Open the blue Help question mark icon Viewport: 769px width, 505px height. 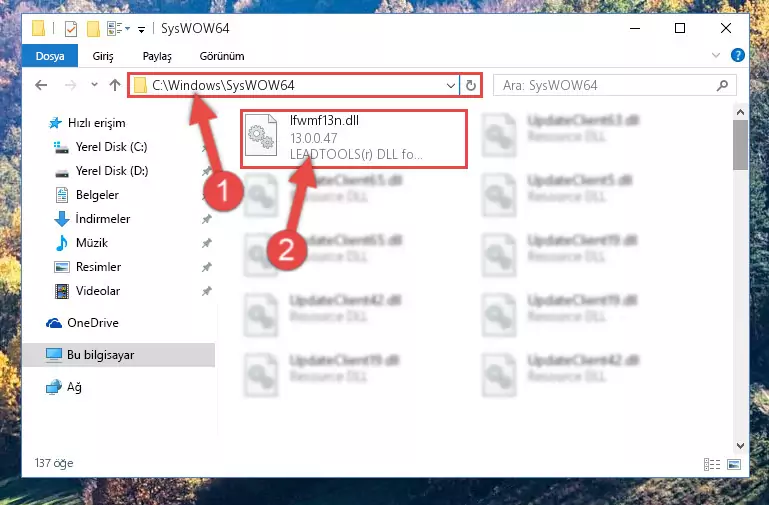click(x=737, y=55)
